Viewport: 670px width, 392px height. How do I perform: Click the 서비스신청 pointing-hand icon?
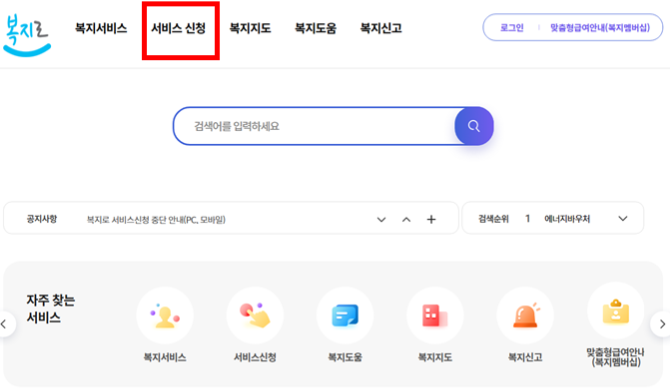point(255,315)
